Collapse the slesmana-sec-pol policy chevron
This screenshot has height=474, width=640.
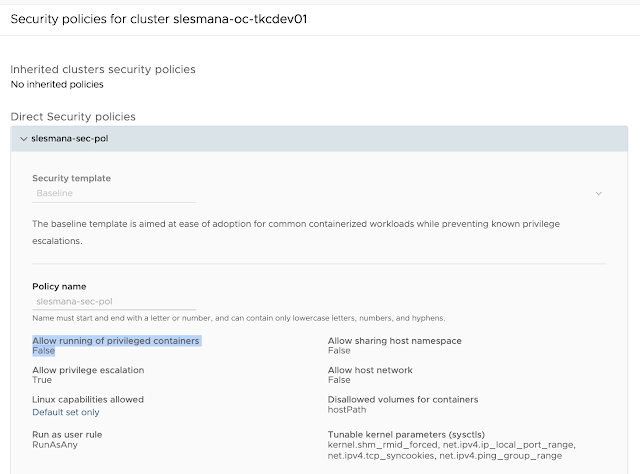coord(23,139)
